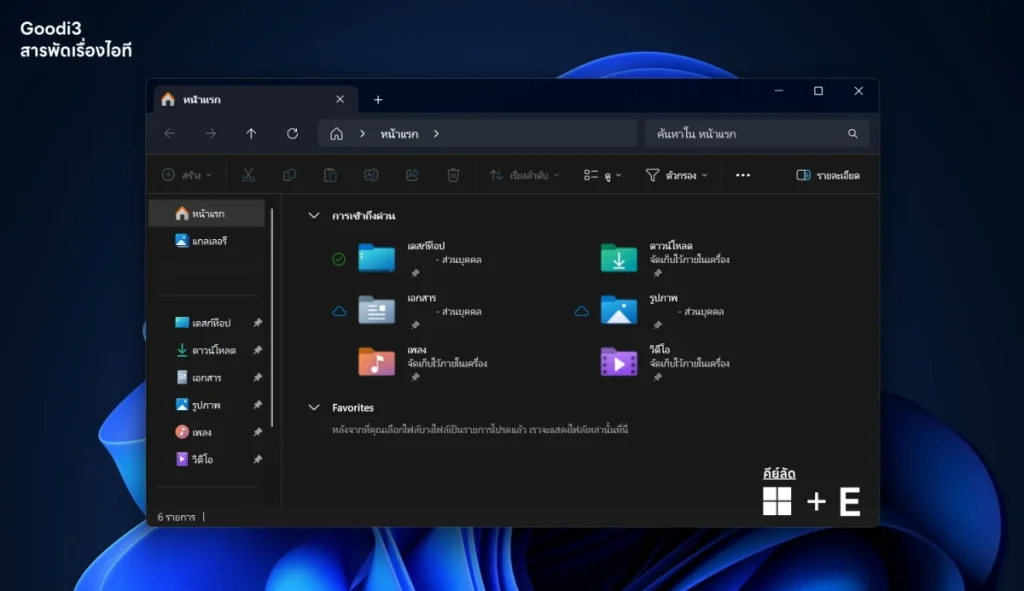Viewport: 1024px width, 591px height.
Task: Toggle the รายละเอียด details pane
Action: (x=827, y=175)
